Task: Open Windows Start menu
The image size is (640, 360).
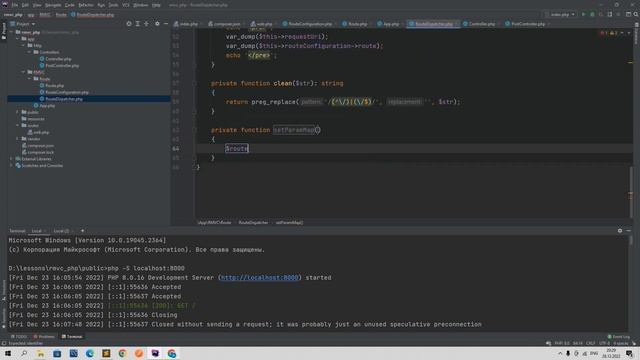Action: [8, 353]
